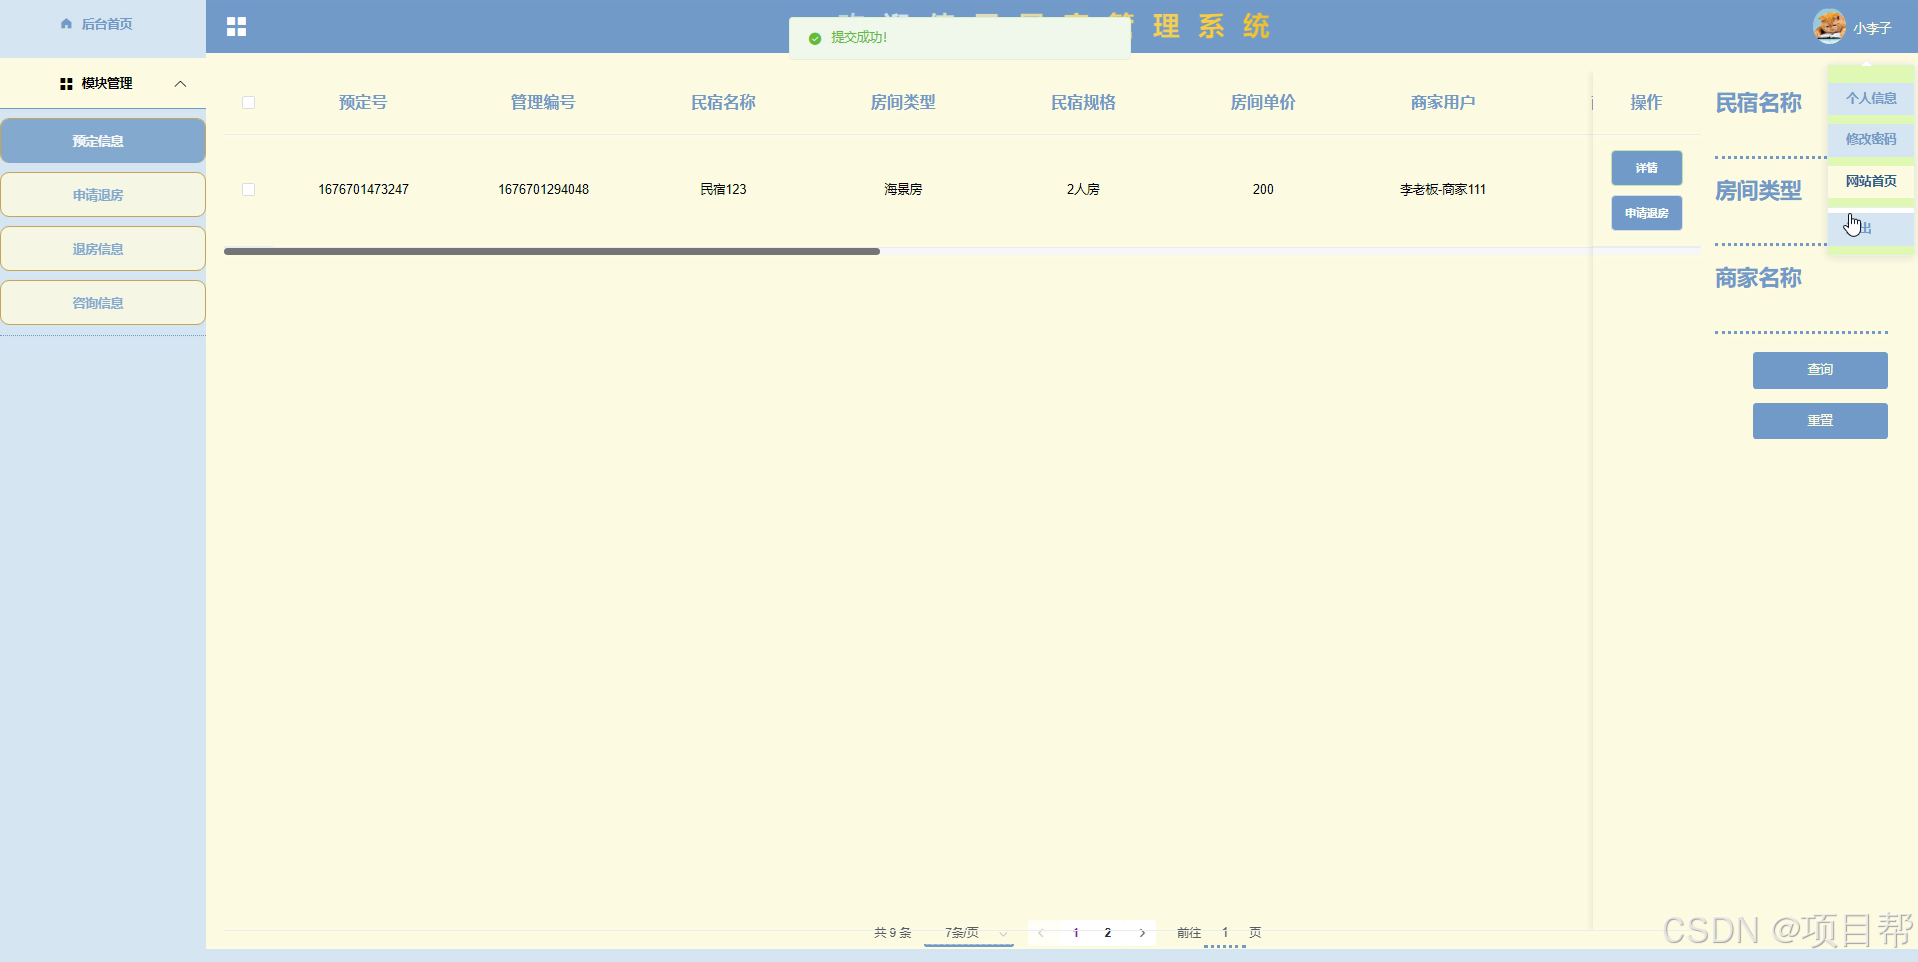Click the 查询 search button
1918x962 pixels.
click(x=1820, y=370)
